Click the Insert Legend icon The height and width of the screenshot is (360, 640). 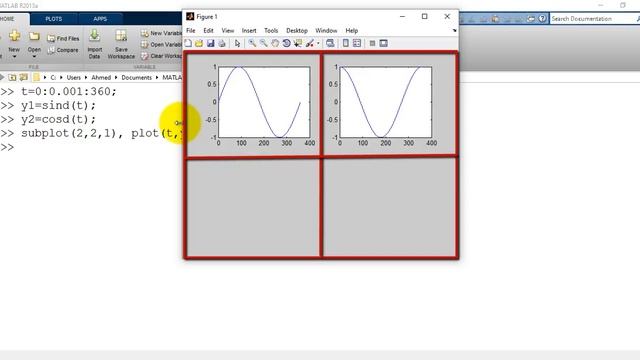[357, 43]
